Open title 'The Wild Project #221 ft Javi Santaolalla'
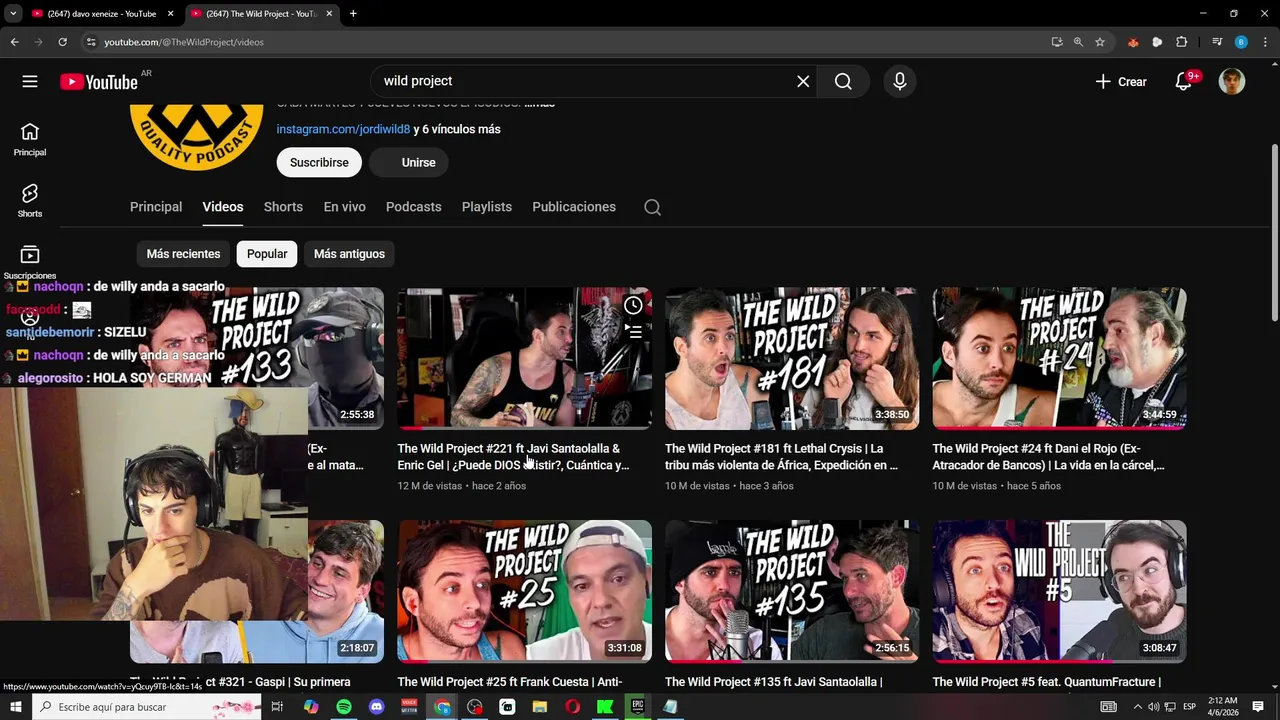The height and width of the screenshot is (720, 1280). point(513,457)
